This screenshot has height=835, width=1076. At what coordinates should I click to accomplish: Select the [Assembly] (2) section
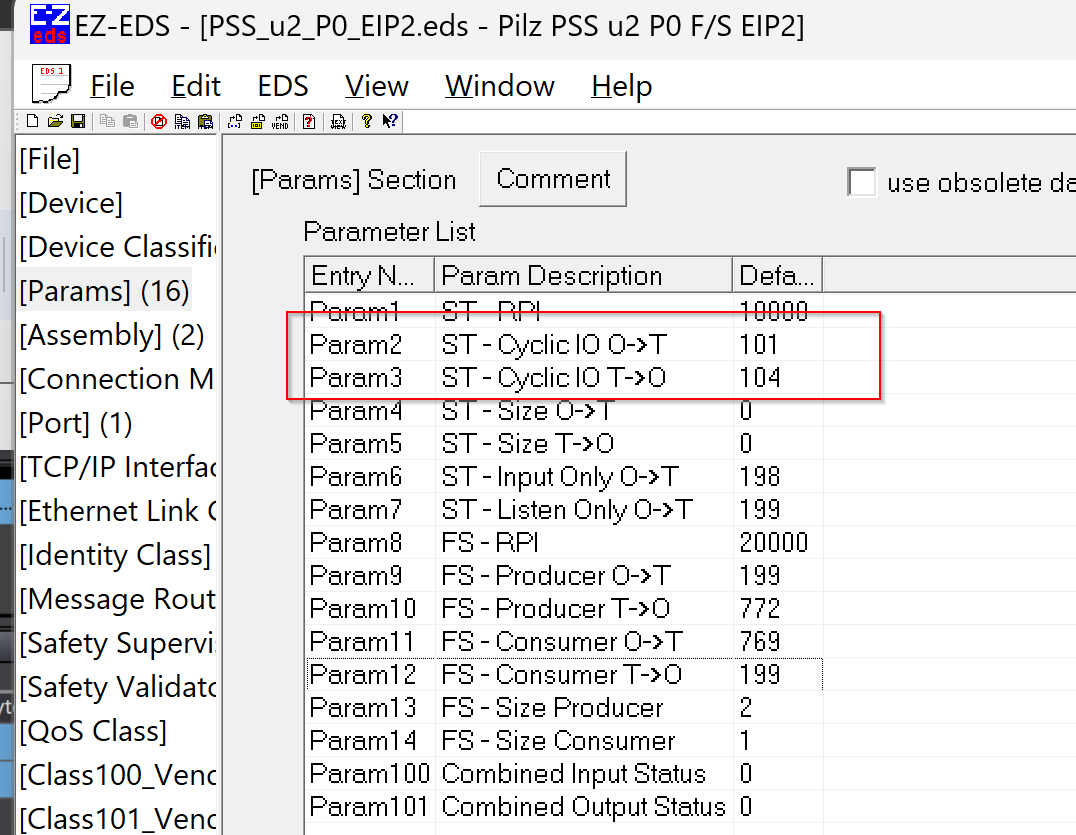pos(112,336)
